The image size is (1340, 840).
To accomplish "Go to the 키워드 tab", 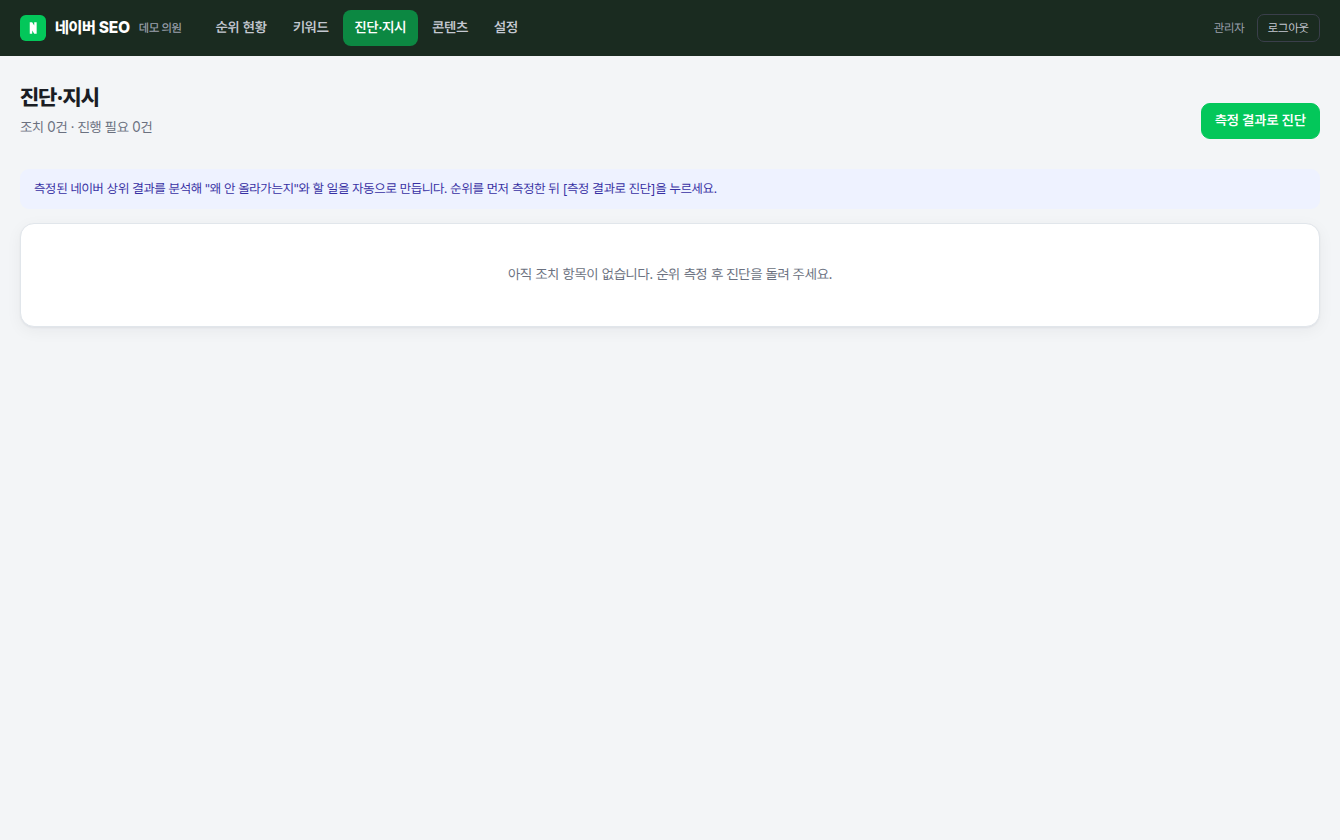I will point(311,28).
